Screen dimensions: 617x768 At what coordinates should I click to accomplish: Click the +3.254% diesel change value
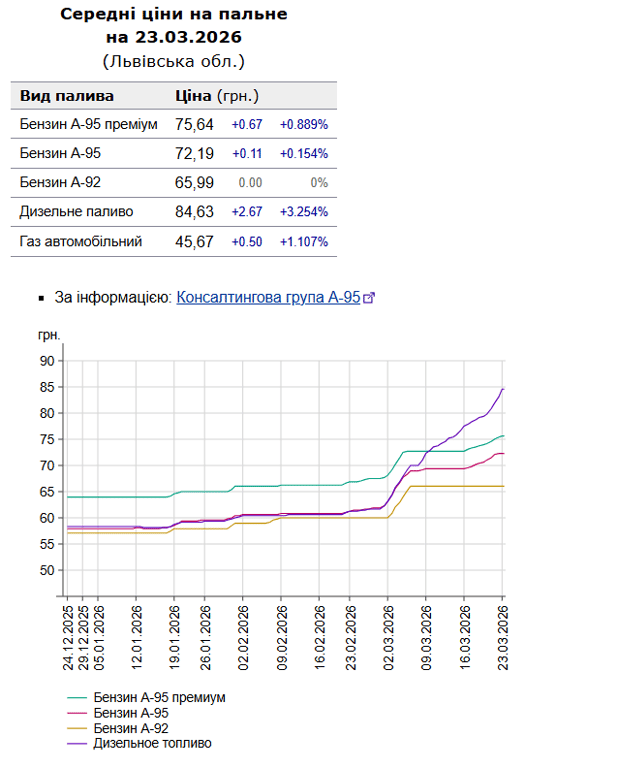[303, 212]
